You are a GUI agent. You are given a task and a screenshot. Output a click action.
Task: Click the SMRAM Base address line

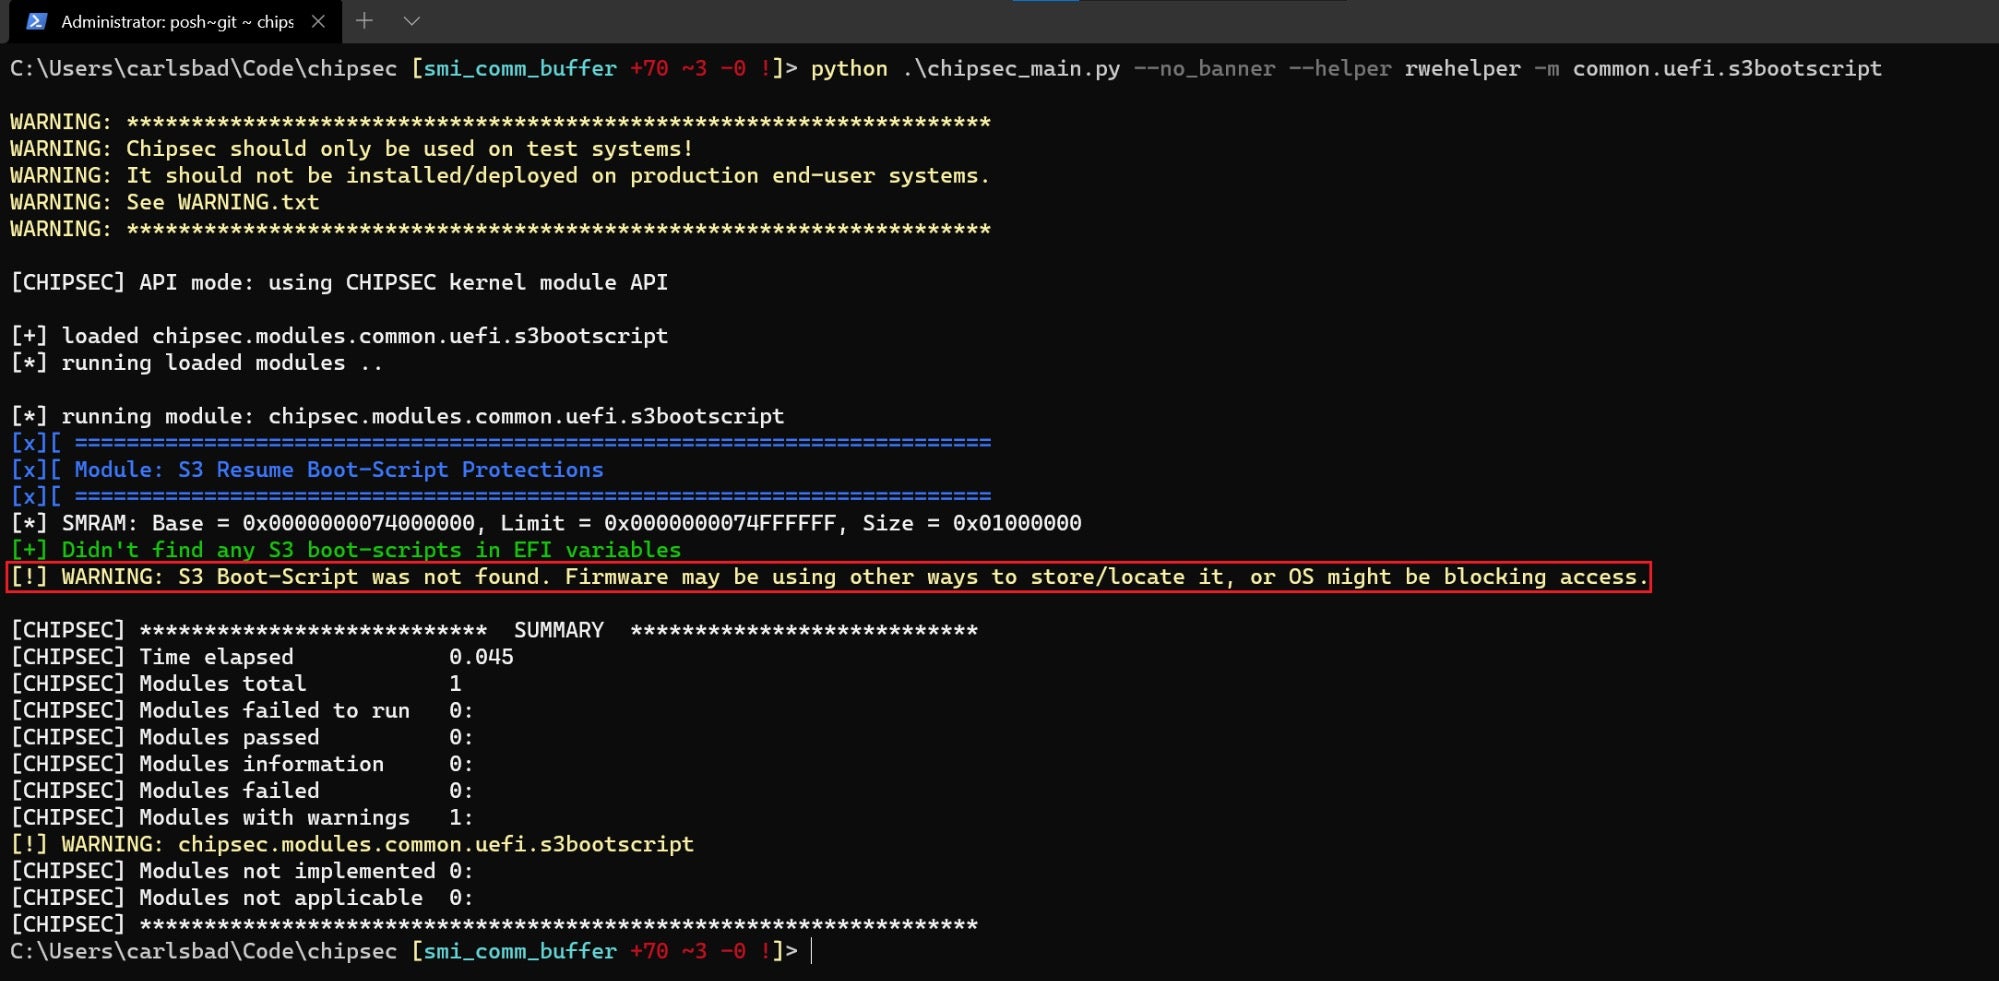tap(545, 523)
